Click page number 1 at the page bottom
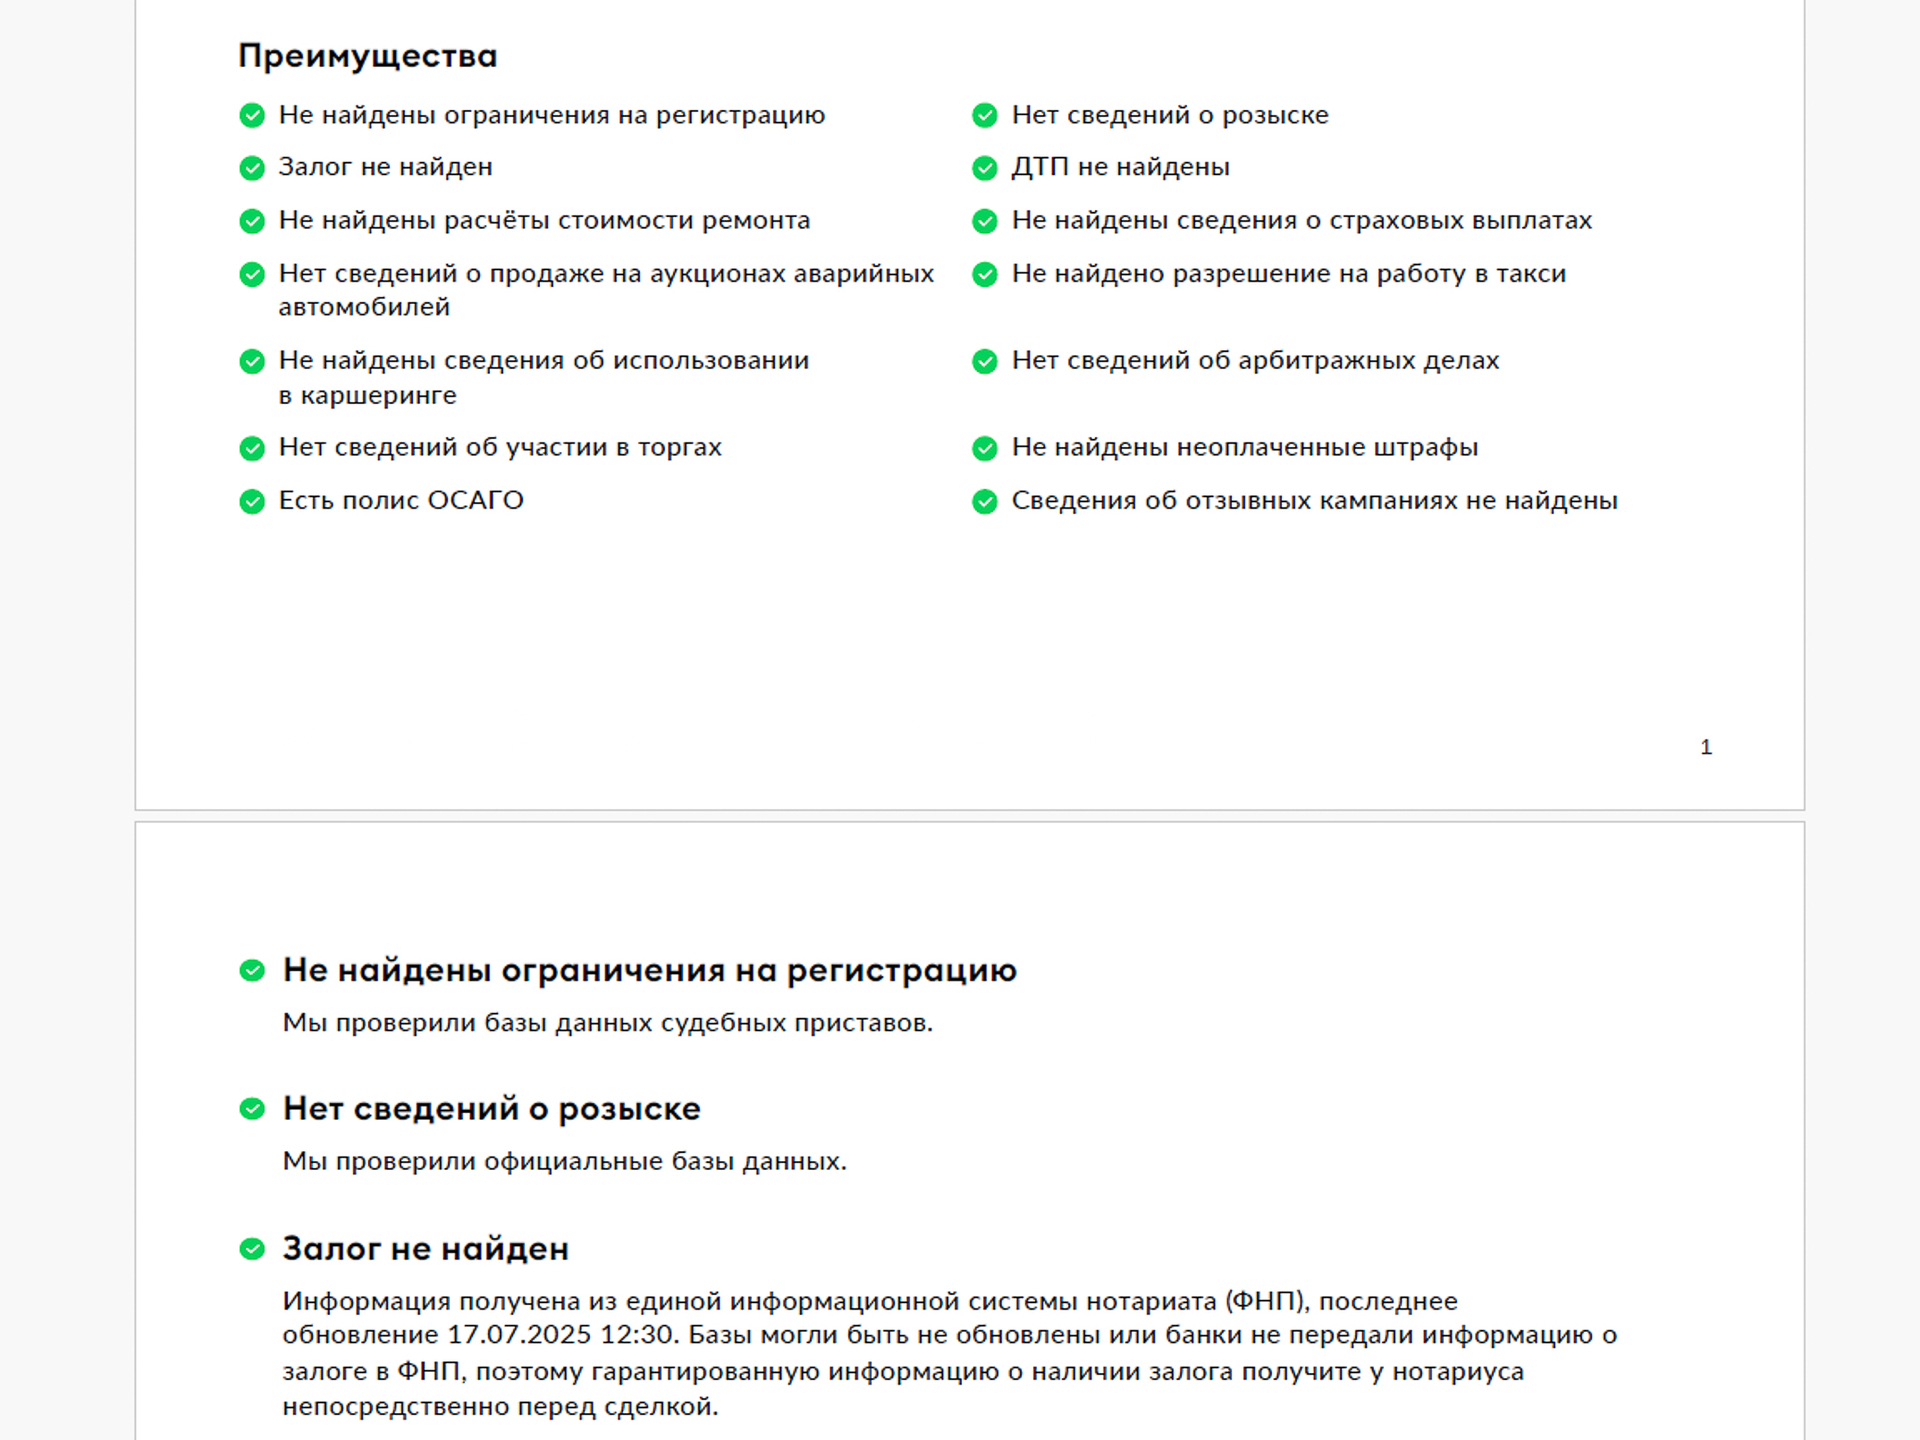1920x1440 pixels. [x=1706, y=747]
